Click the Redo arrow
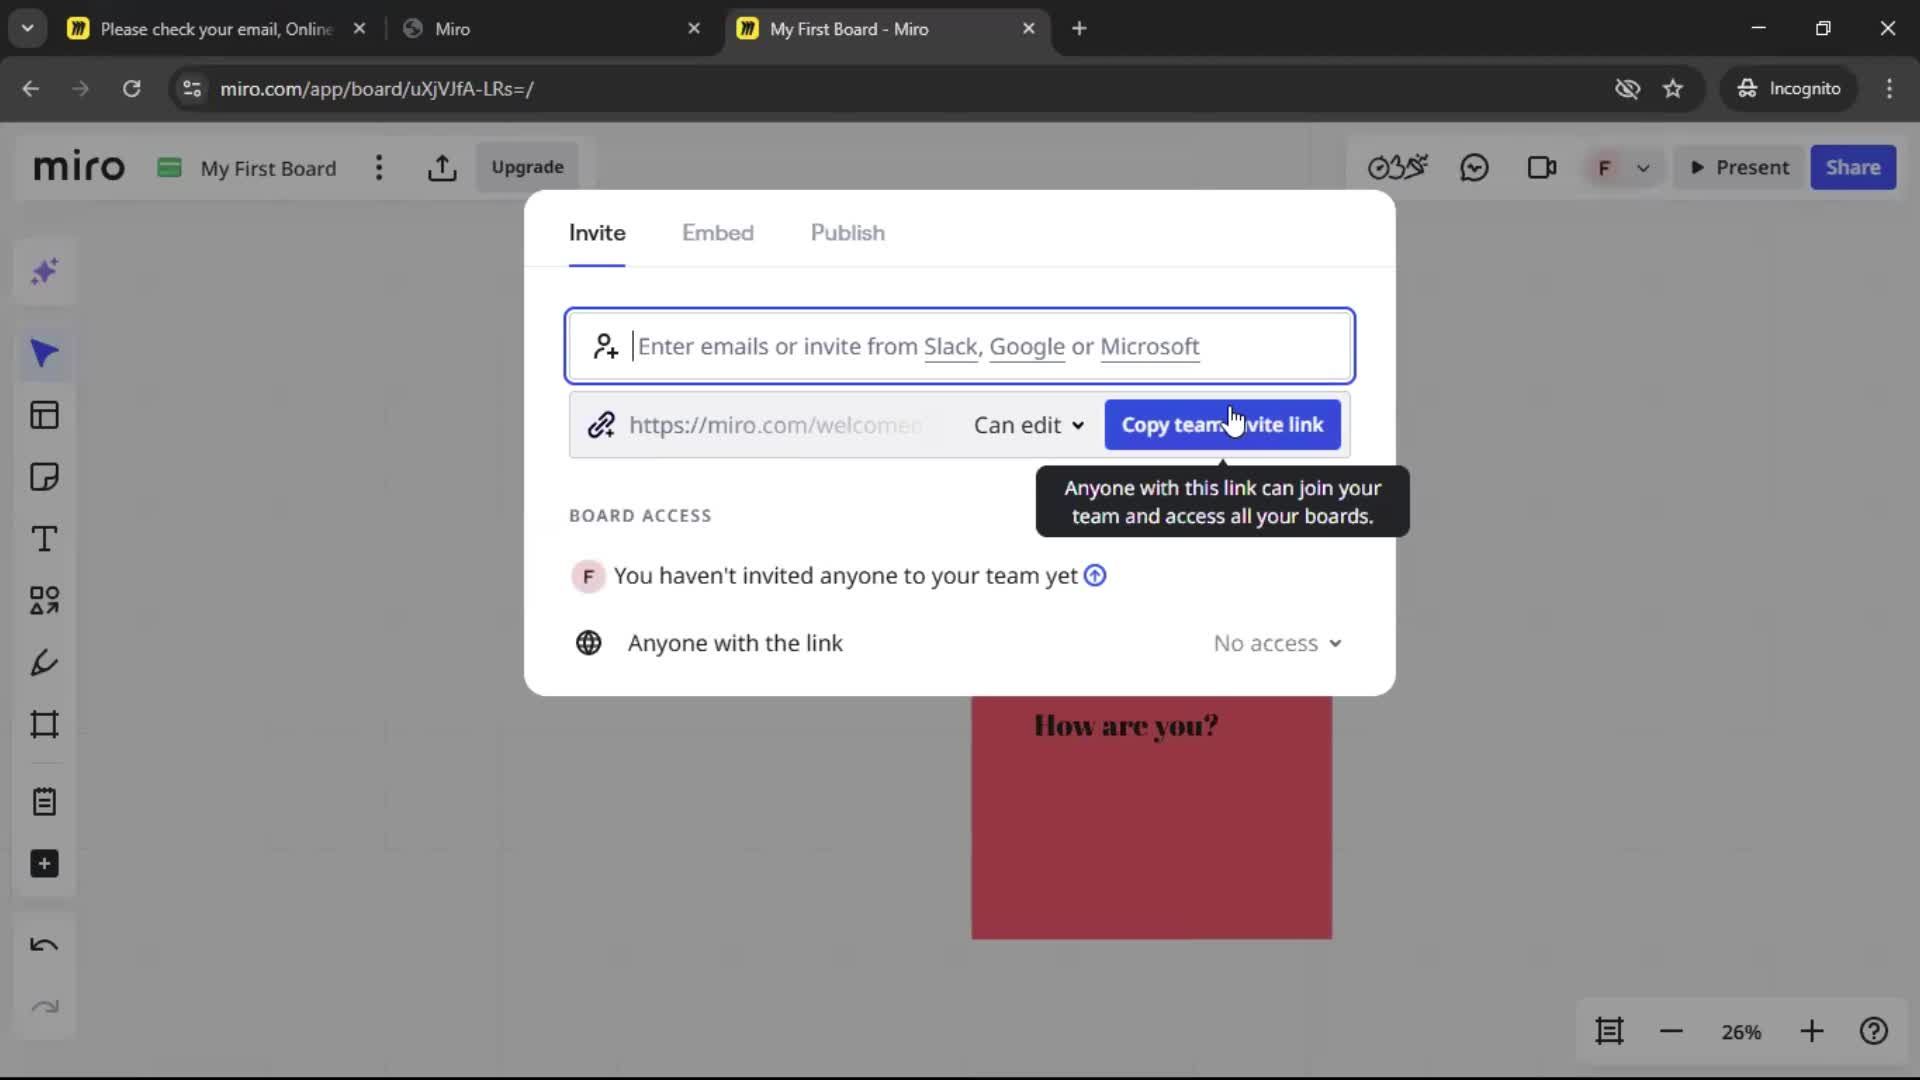 [44, 1007]
